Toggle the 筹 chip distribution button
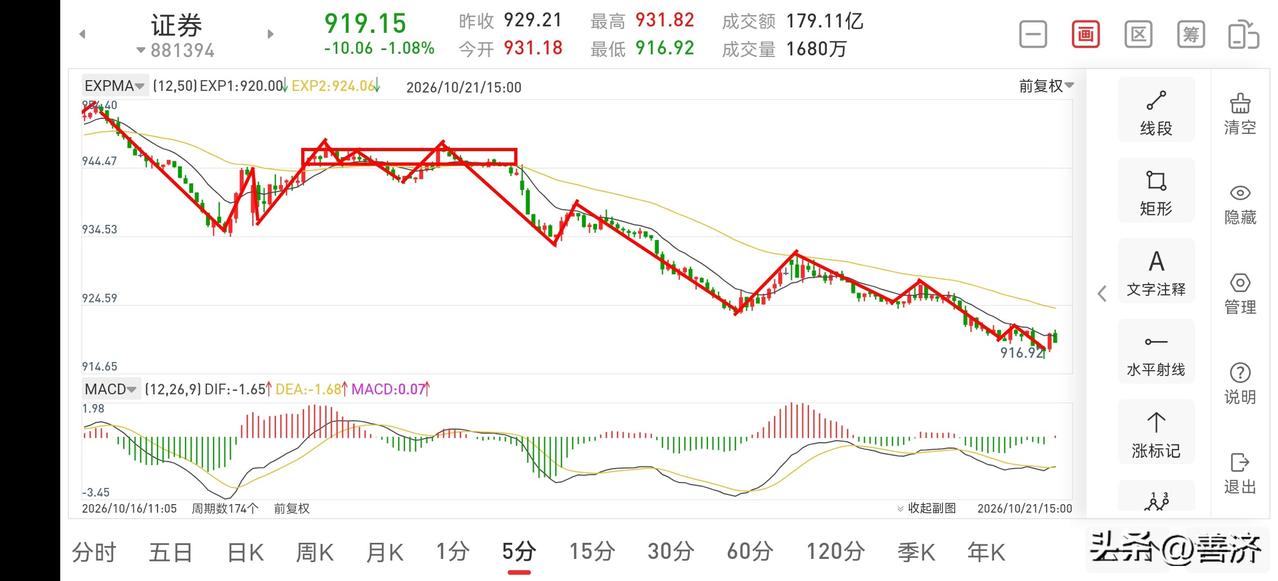Screen dimensions: 1278x581 [1191, 34]
